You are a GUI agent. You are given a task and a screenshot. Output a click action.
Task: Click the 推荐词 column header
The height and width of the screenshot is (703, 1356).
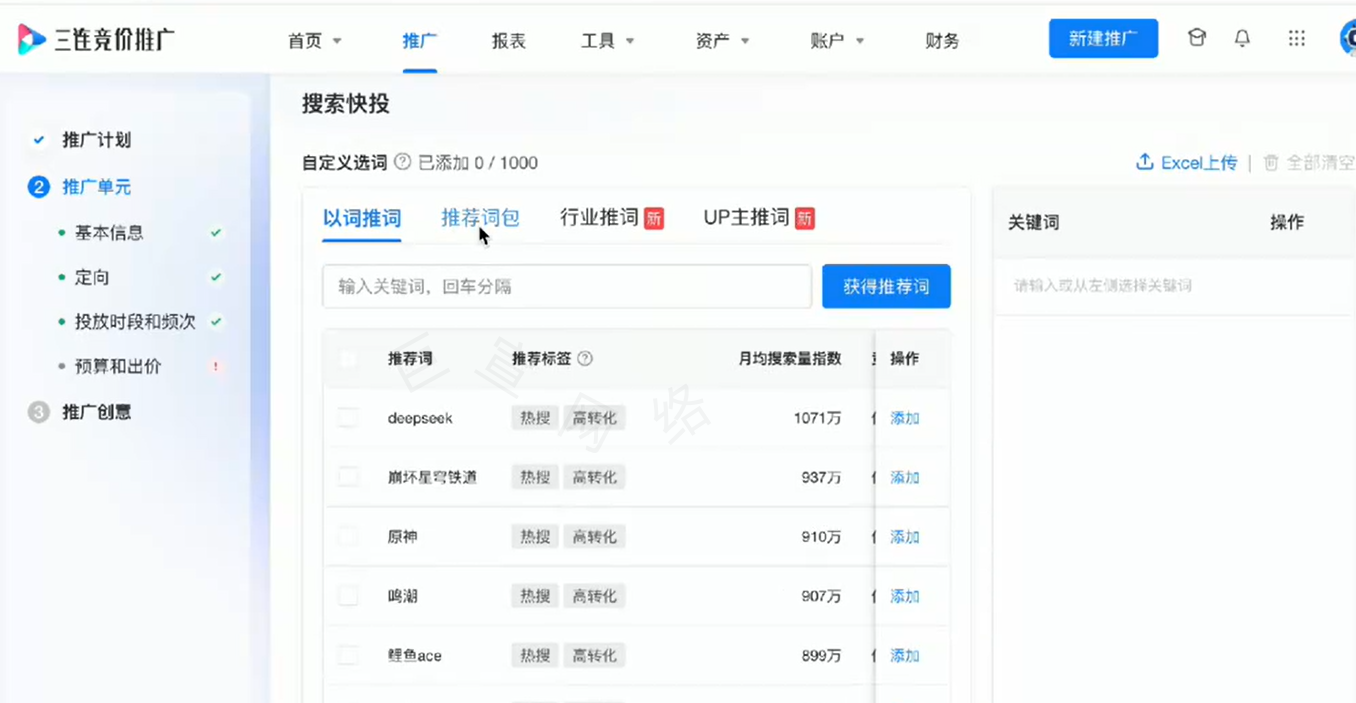pyautogui.click(x=410, y=358)
